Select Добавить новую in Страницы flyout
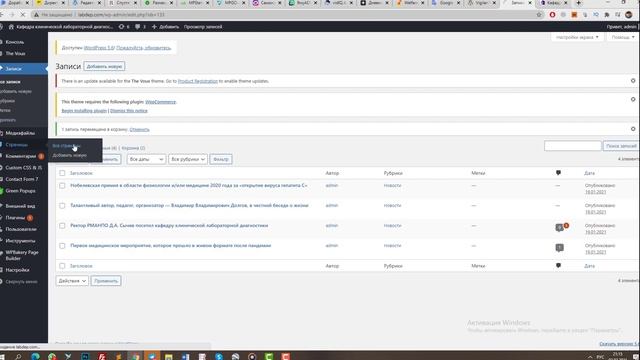The image size is (640, 360). (69, 155)
